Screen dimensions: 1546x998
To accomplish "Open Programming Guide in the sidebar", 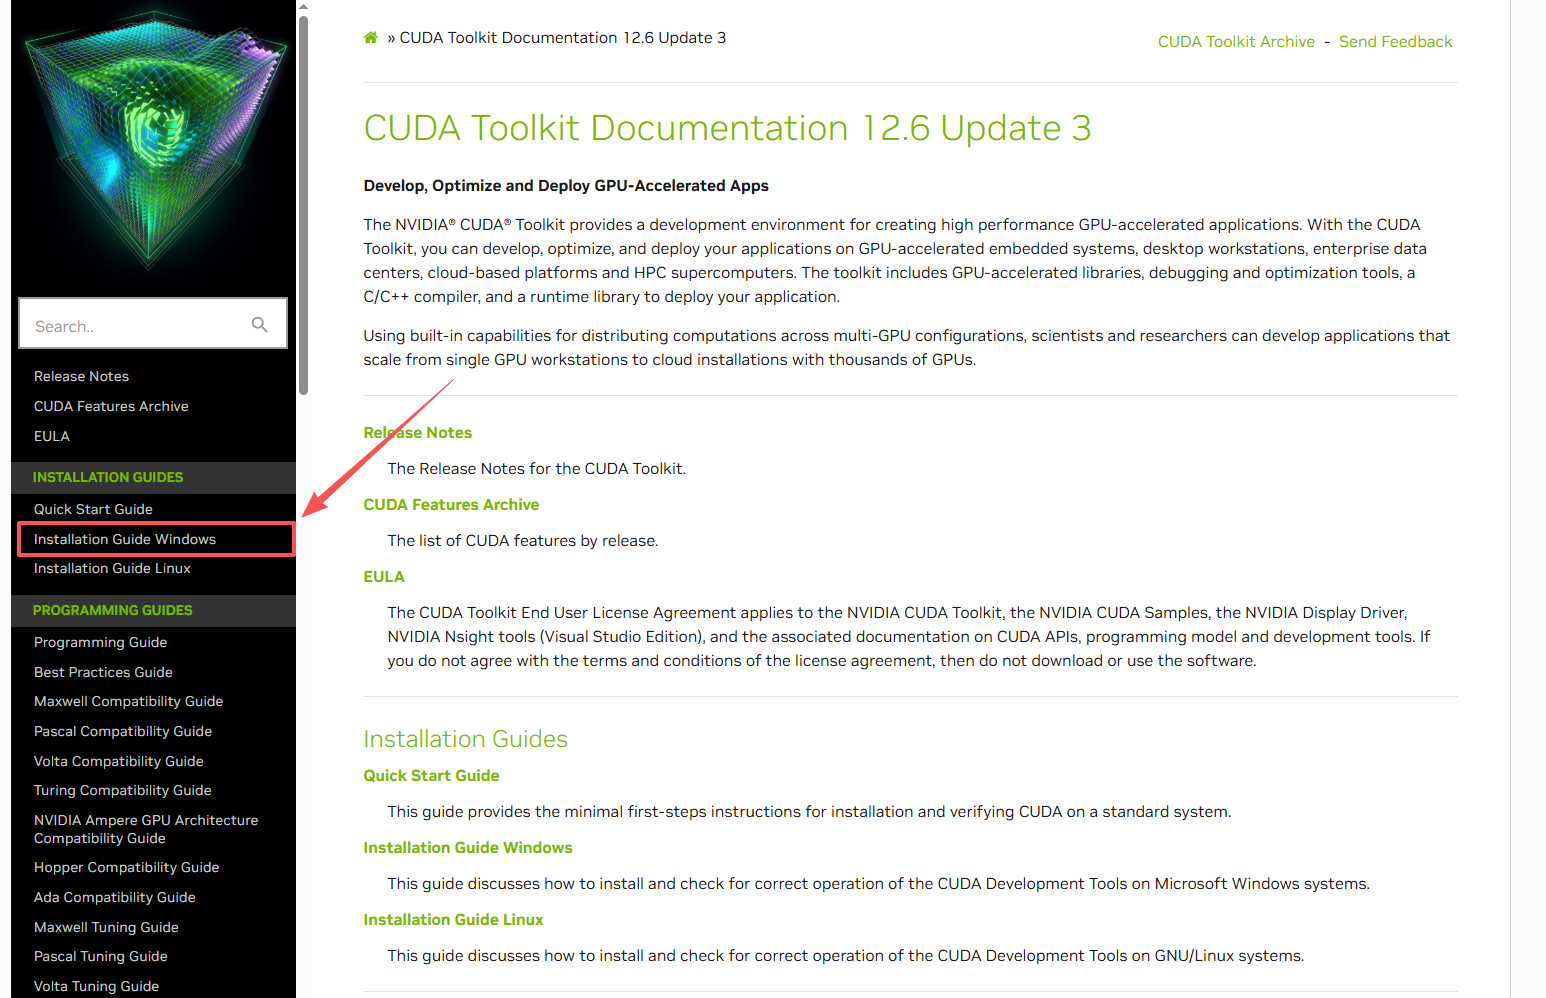I will point(100,643).
